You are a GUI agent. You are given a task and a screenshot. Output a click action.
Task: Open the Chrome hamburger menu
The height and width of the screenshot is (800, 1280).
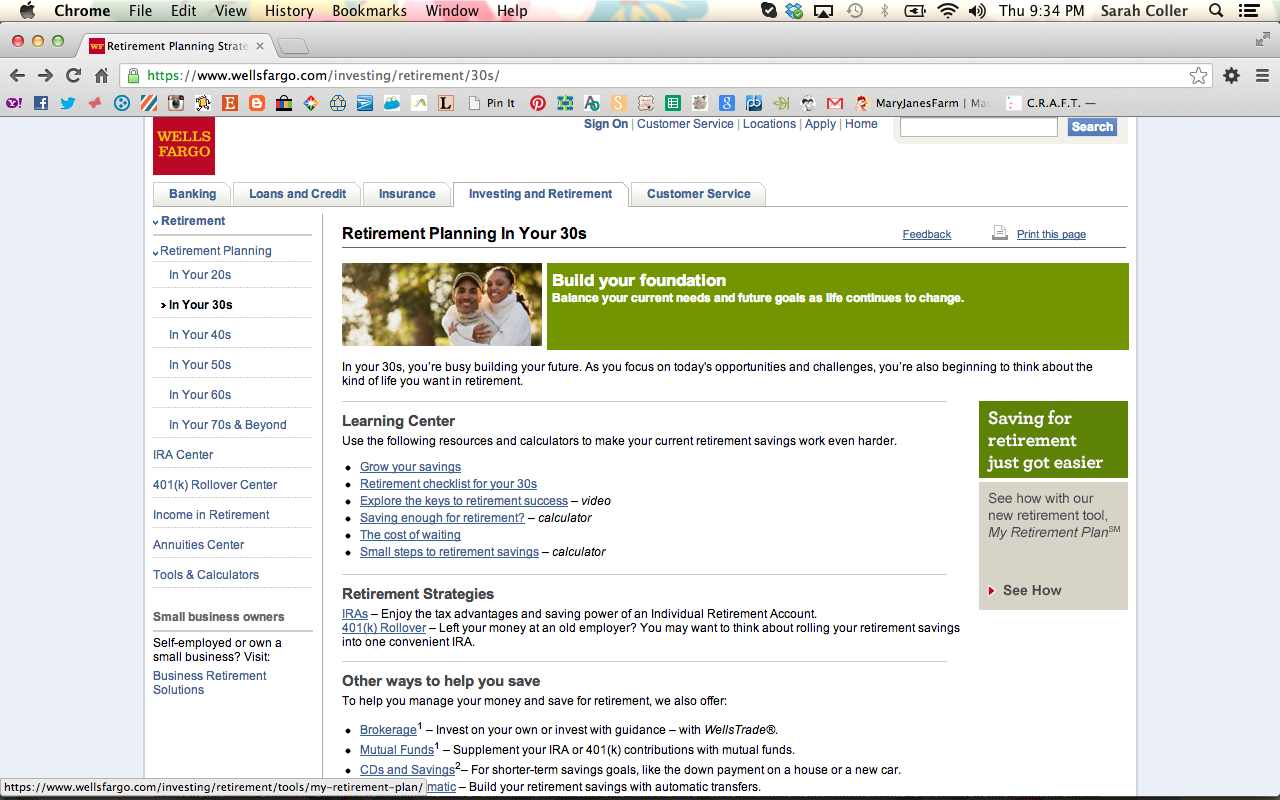point(1262,75)
